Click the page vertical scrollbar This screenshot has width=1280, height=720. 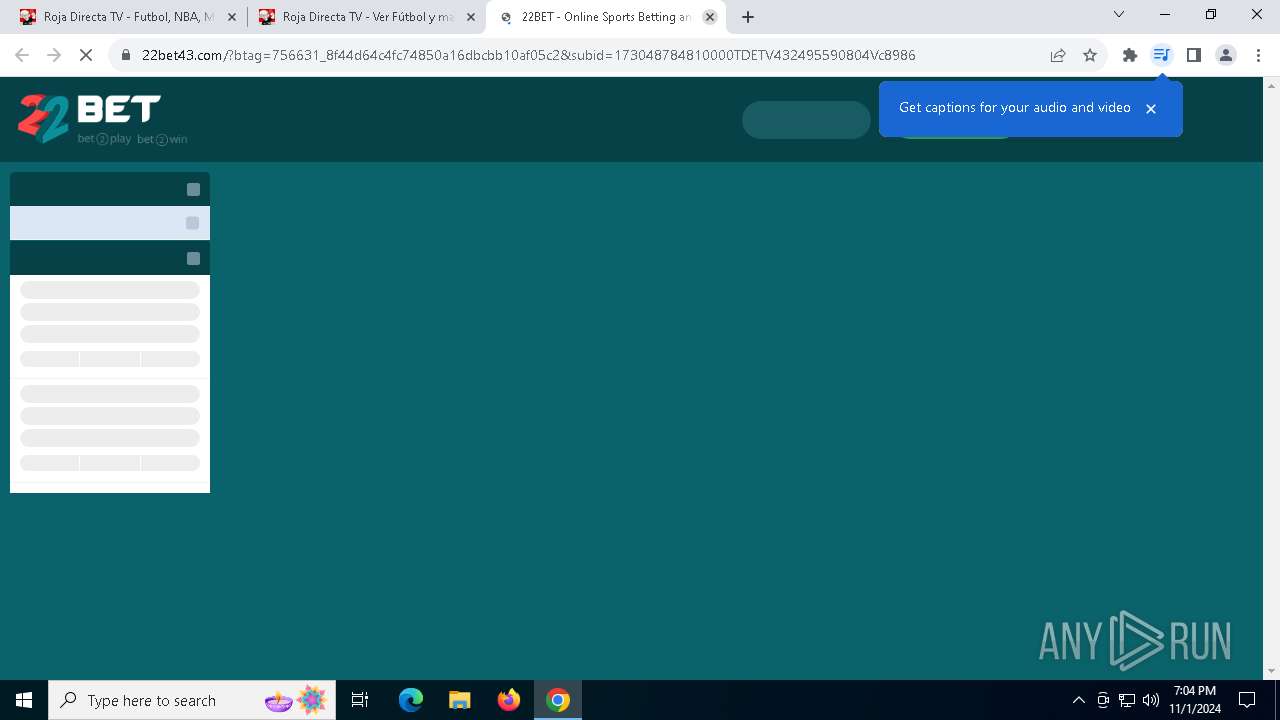(x=1271, y=378)
